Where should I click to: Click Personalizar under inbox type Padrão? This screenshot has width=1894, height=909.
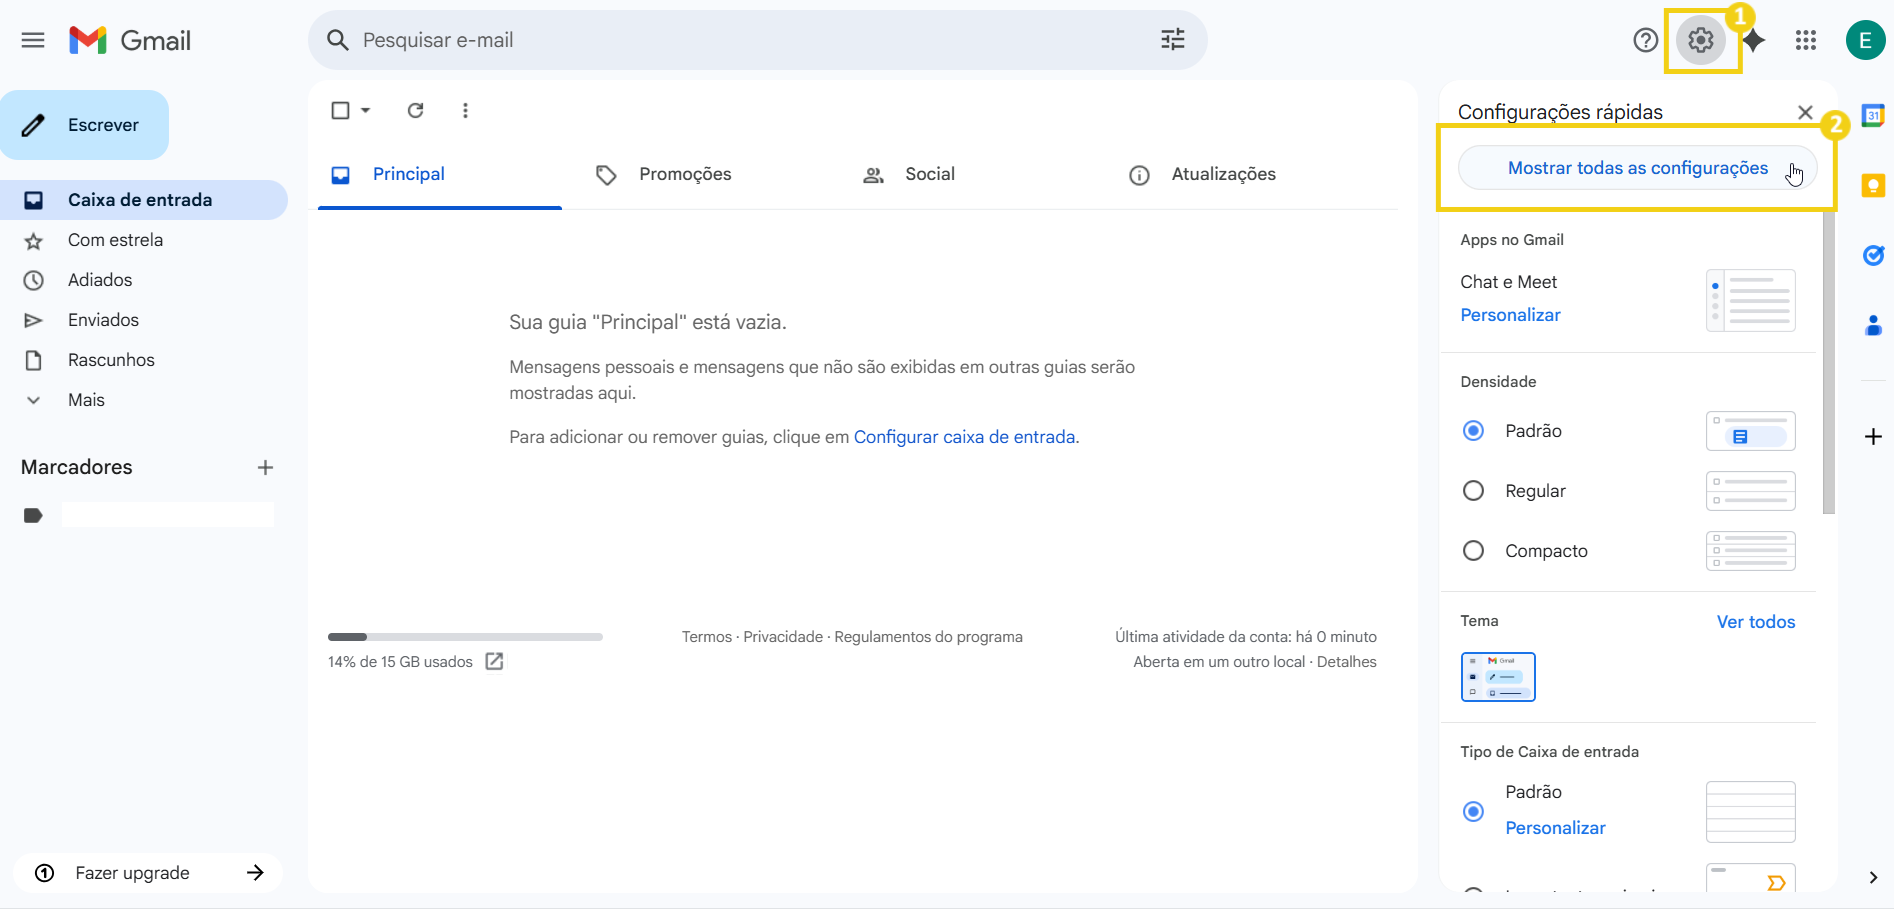(1555, 828)
